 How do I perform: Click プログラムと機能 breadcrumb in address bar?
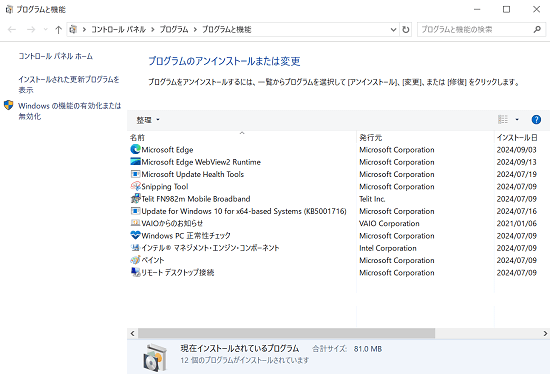click(x=226, y=29)
